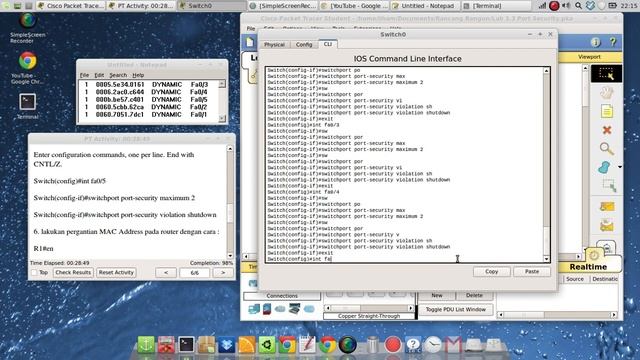Pick the Move Layout hand tool
Image resolution: width=640 pixels, height=360 pixels.
(607, 93)
